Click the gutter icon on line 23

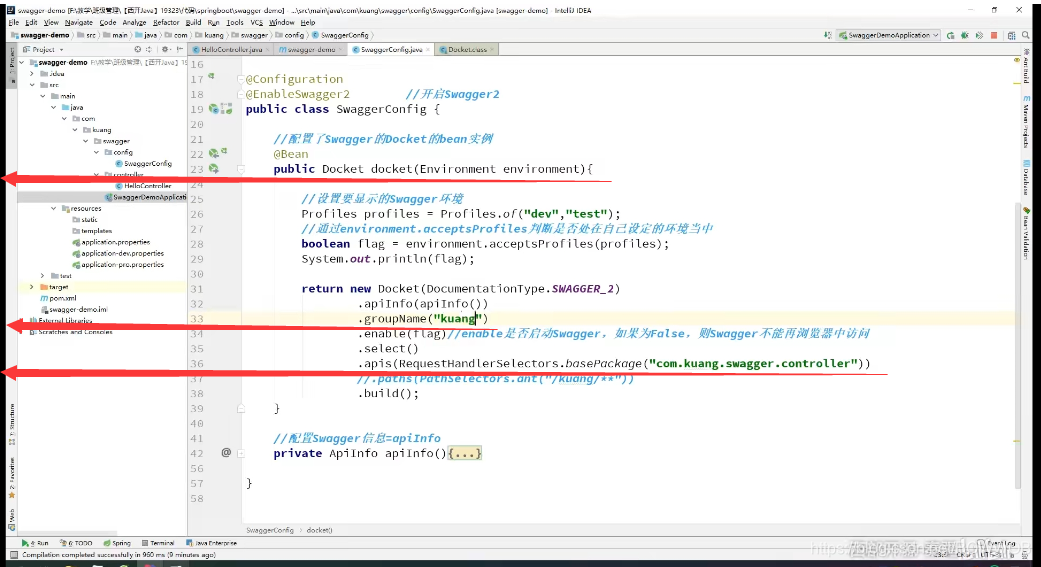(214, 169)
